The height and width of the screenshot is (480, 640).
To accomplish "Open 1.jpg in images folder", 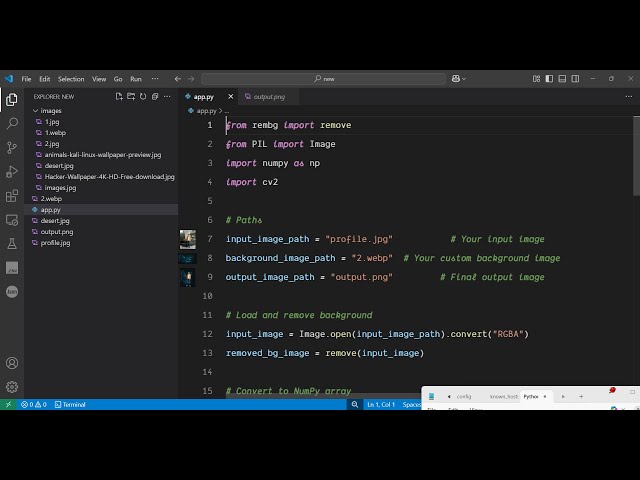I will click(52, 122).
